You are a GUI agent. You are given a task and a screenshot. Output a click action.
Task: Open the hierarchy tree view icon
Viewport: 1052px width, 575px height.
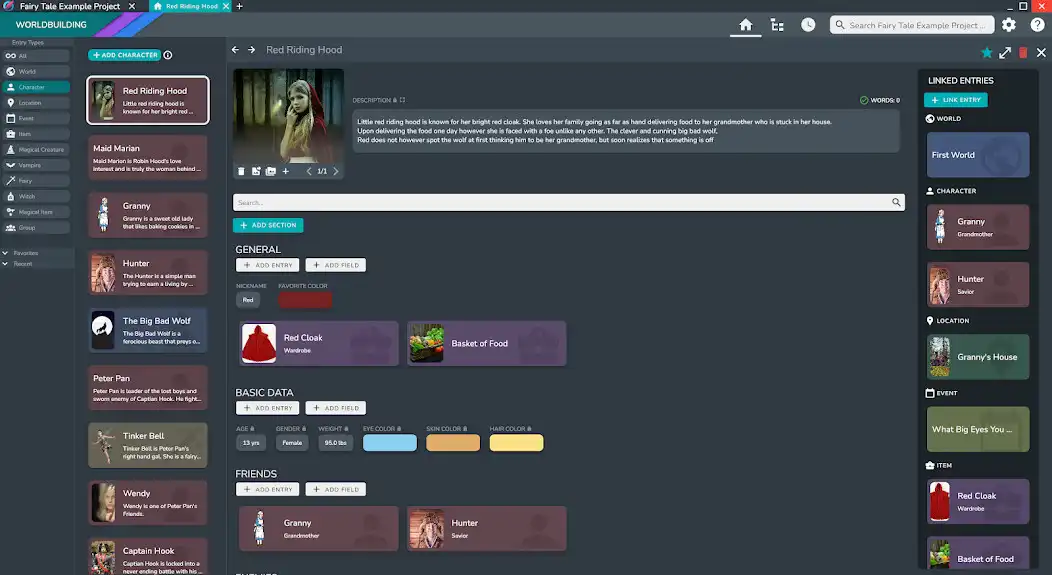(777, 25)
